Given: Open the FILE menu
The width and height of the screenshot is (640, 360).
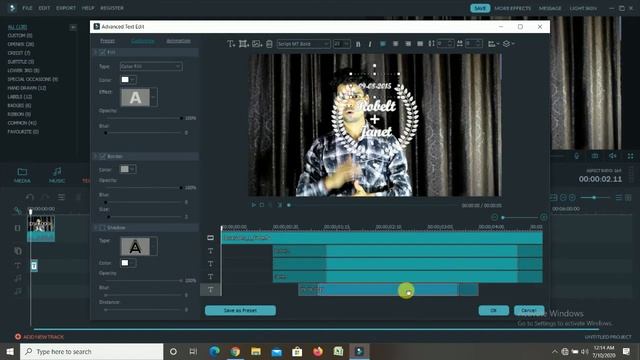Looking at the screenshot, I should pyautogui.click(x=27, y=8).
